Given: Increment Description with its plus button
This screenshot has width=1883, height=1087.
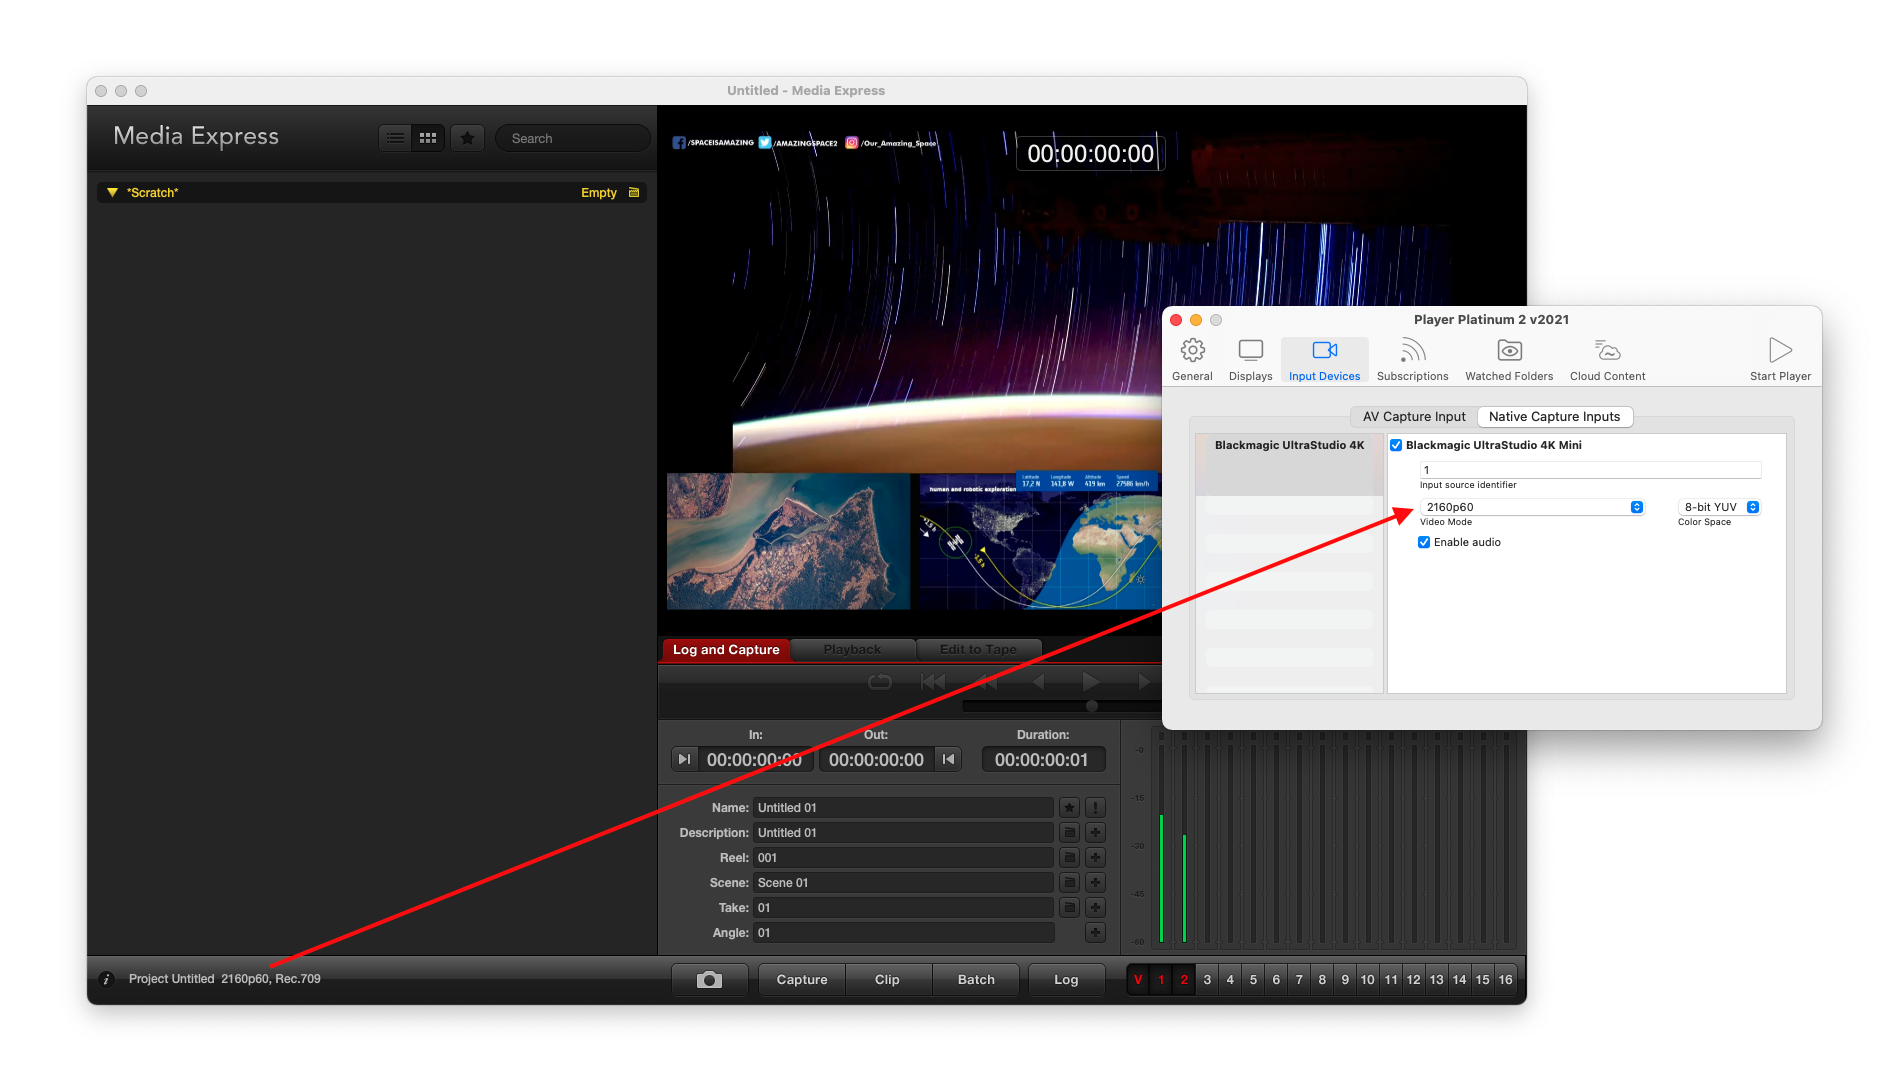Looking at the screenshot, I should [1096, 833].
